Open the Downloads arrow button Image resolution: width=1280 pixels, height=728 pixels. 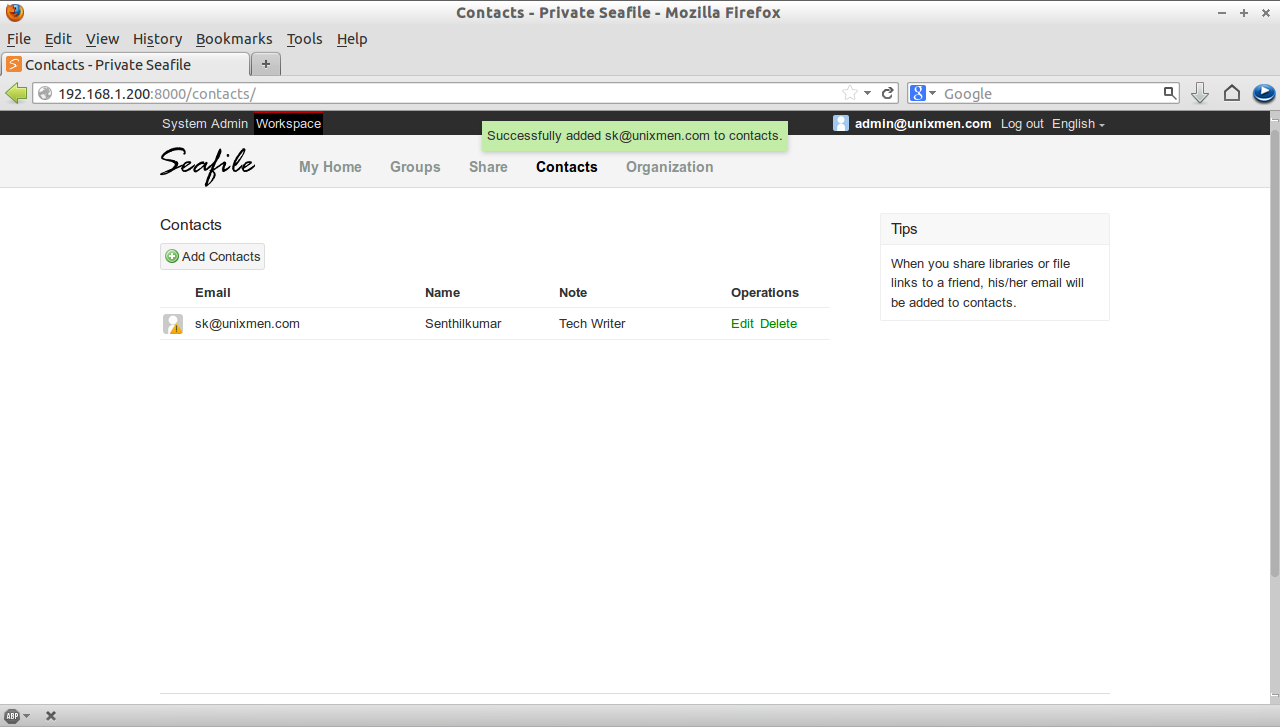tap(1200, 93)
